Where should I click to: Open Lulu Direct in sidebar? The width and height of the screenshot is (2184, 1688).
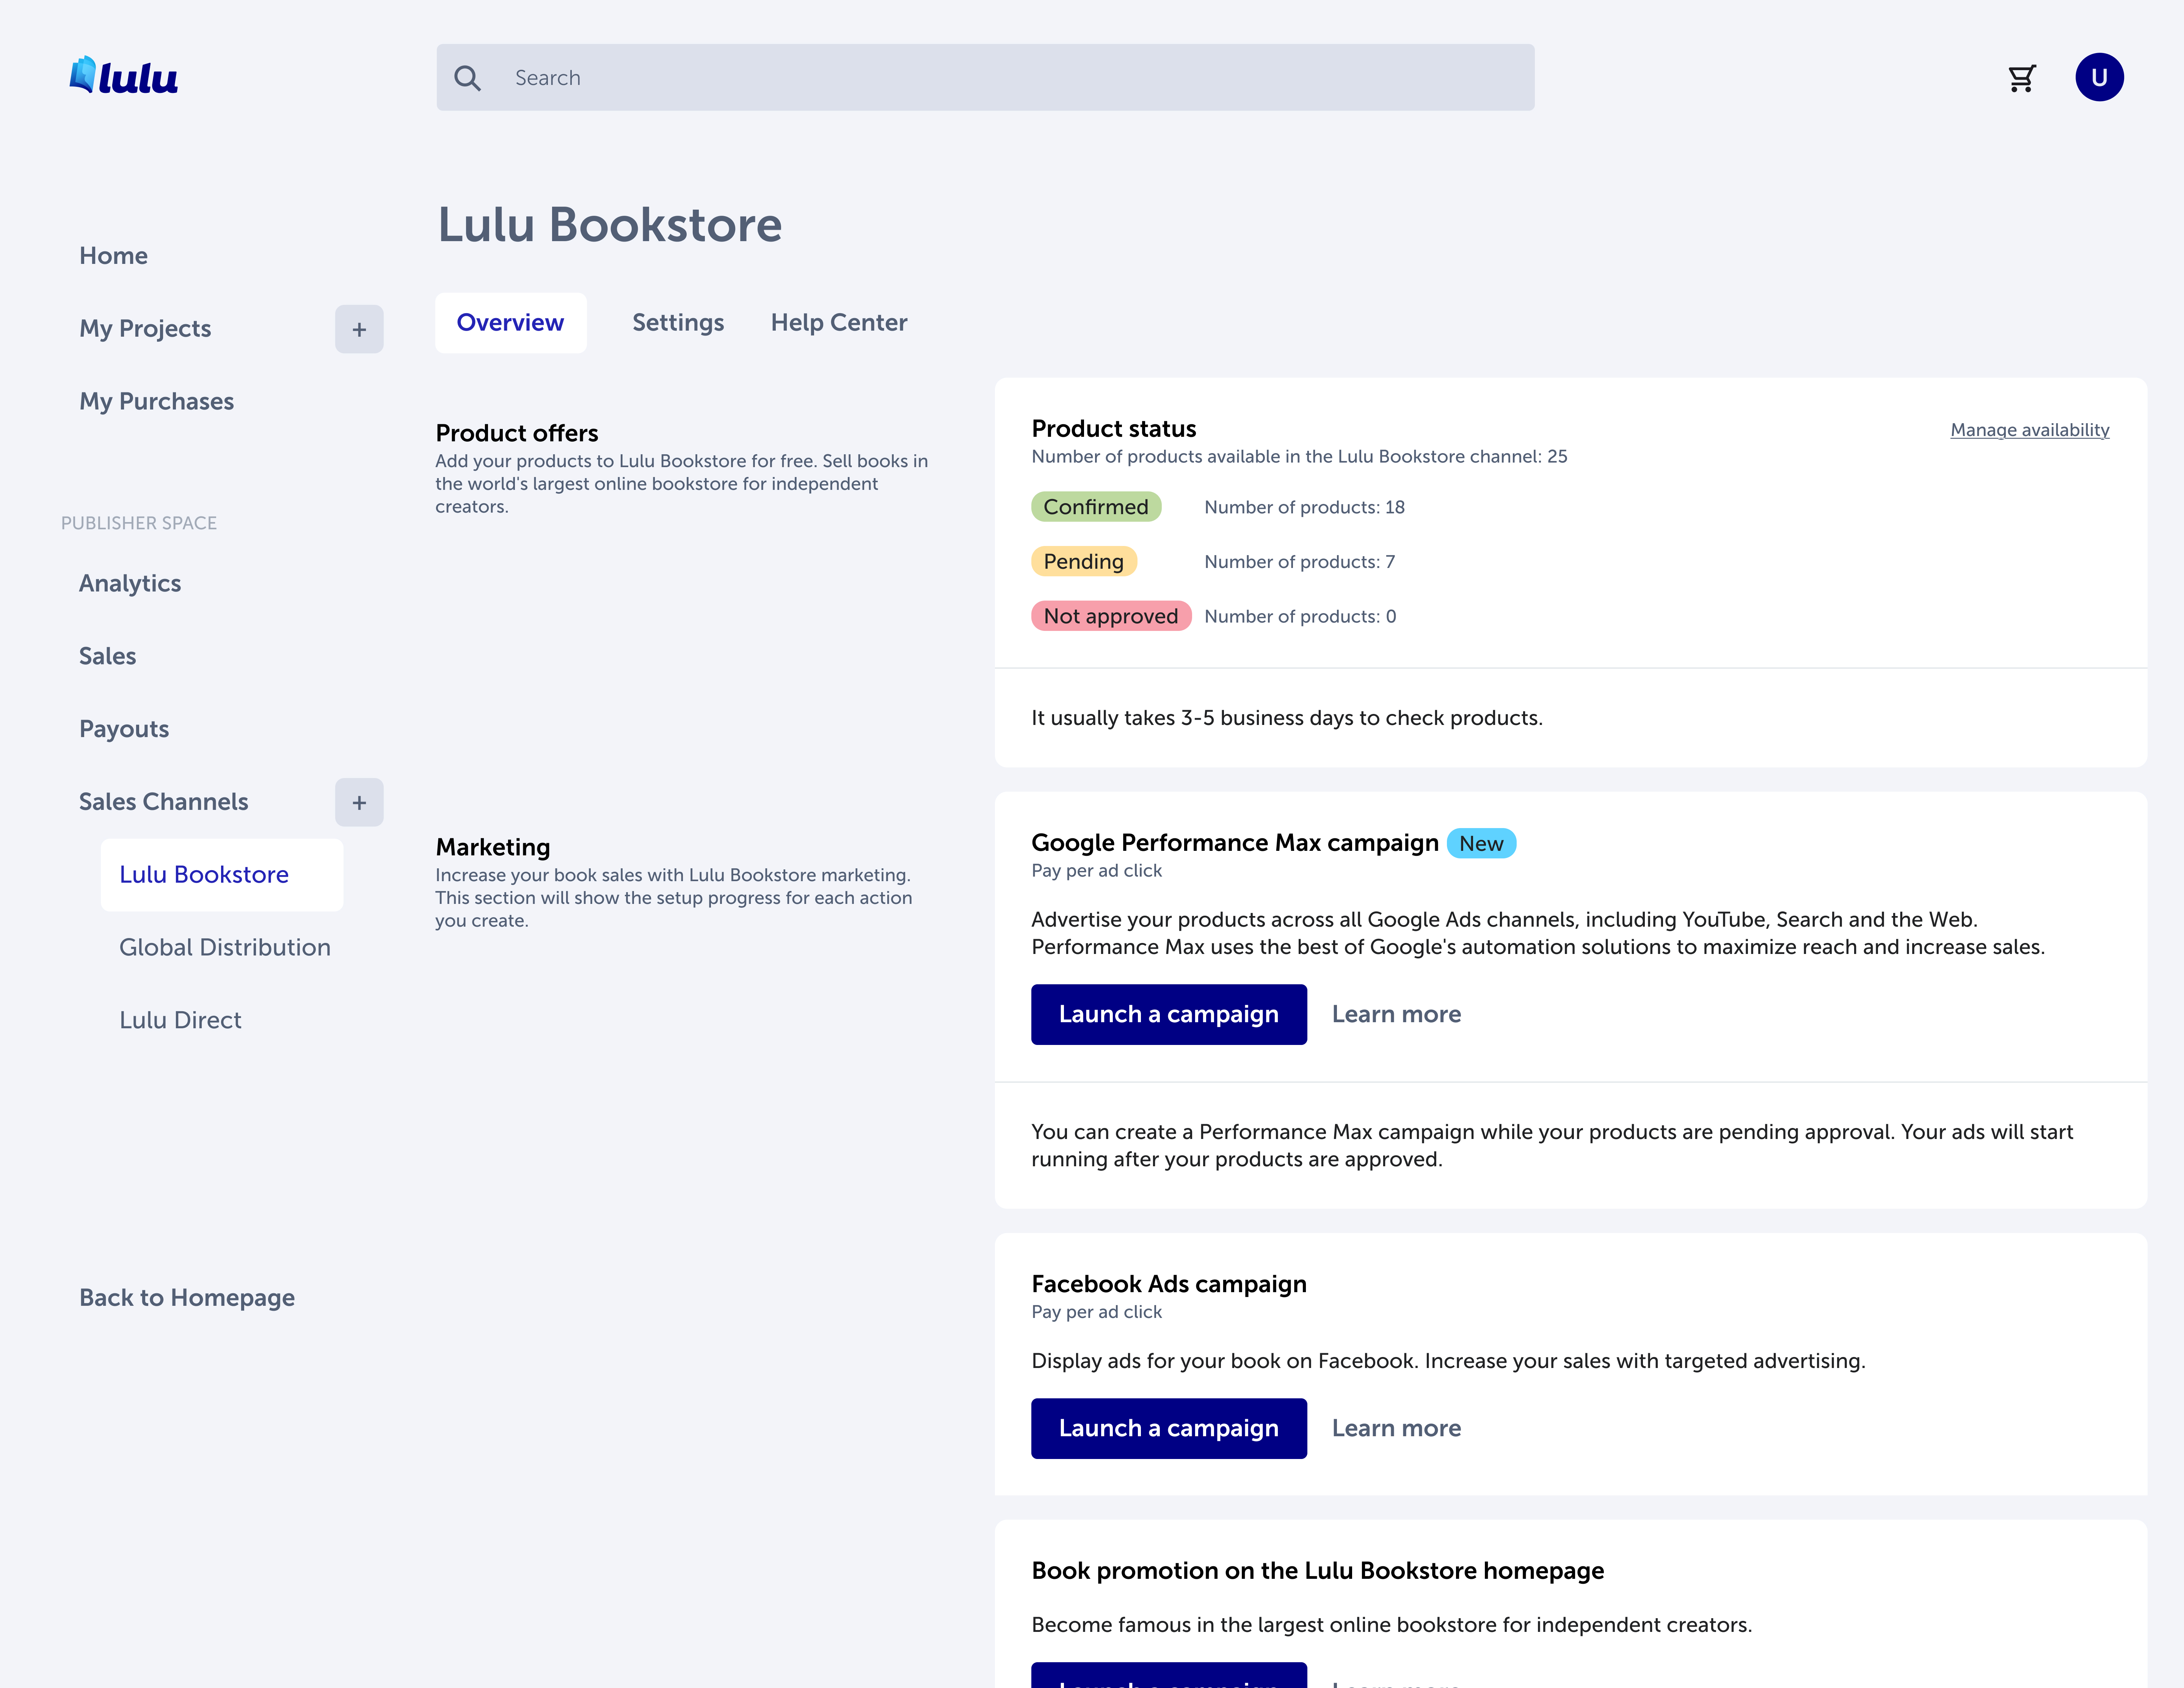coord(180,1020)
